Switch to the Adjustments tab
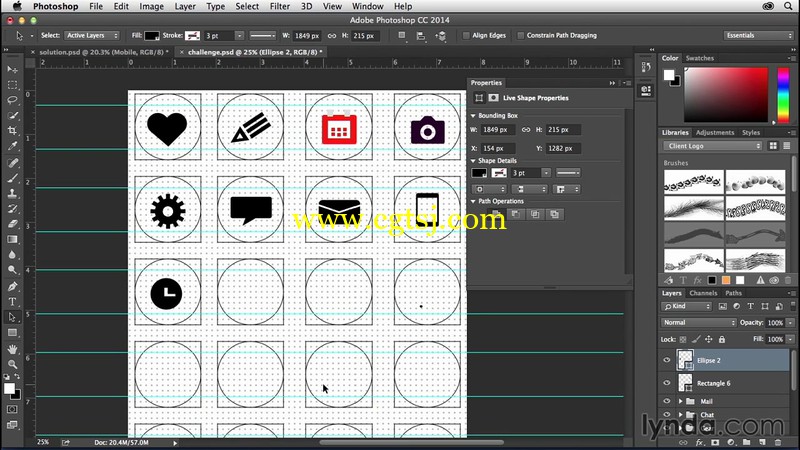The height and width of the screenshot is (450, 800). click(715, 132)
